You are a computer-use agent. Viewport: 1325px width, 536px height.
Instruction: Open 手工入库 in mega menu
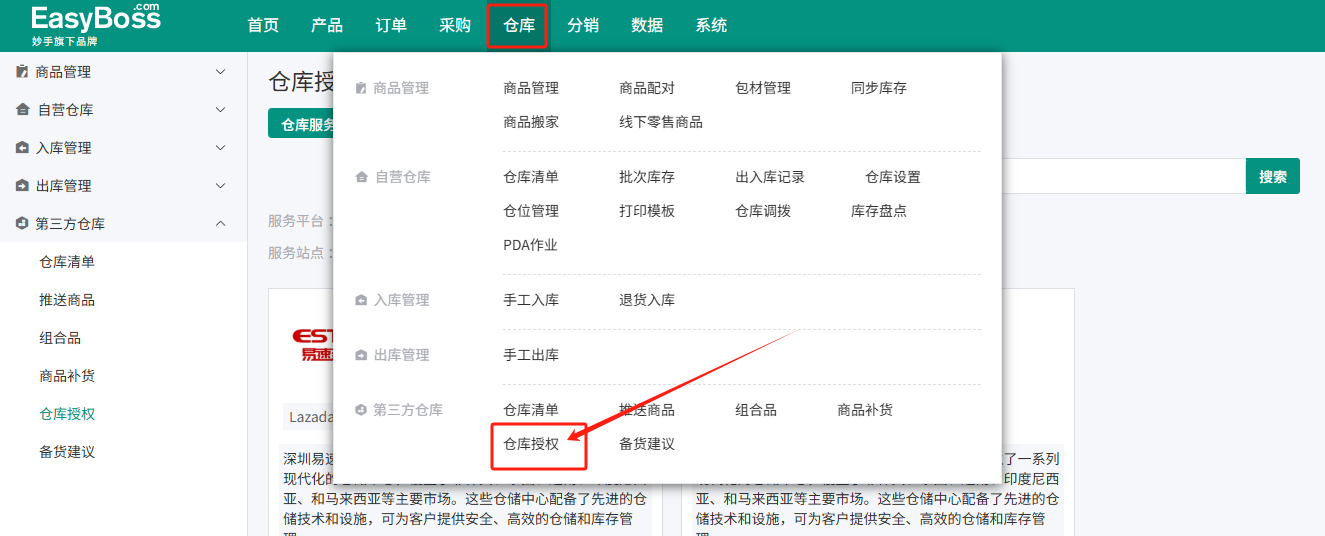pos(531,300)
